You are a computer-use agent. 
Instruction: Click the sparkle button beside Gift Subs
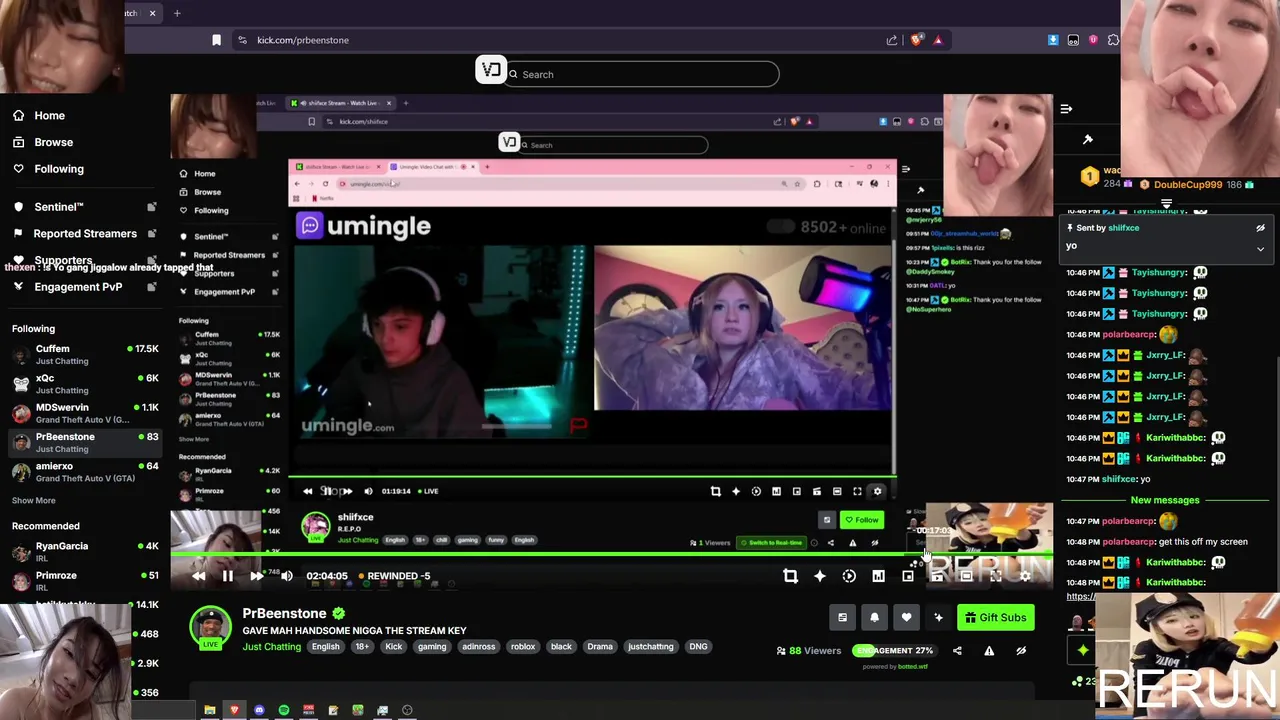pyautogui.click(x=938, y=618)
